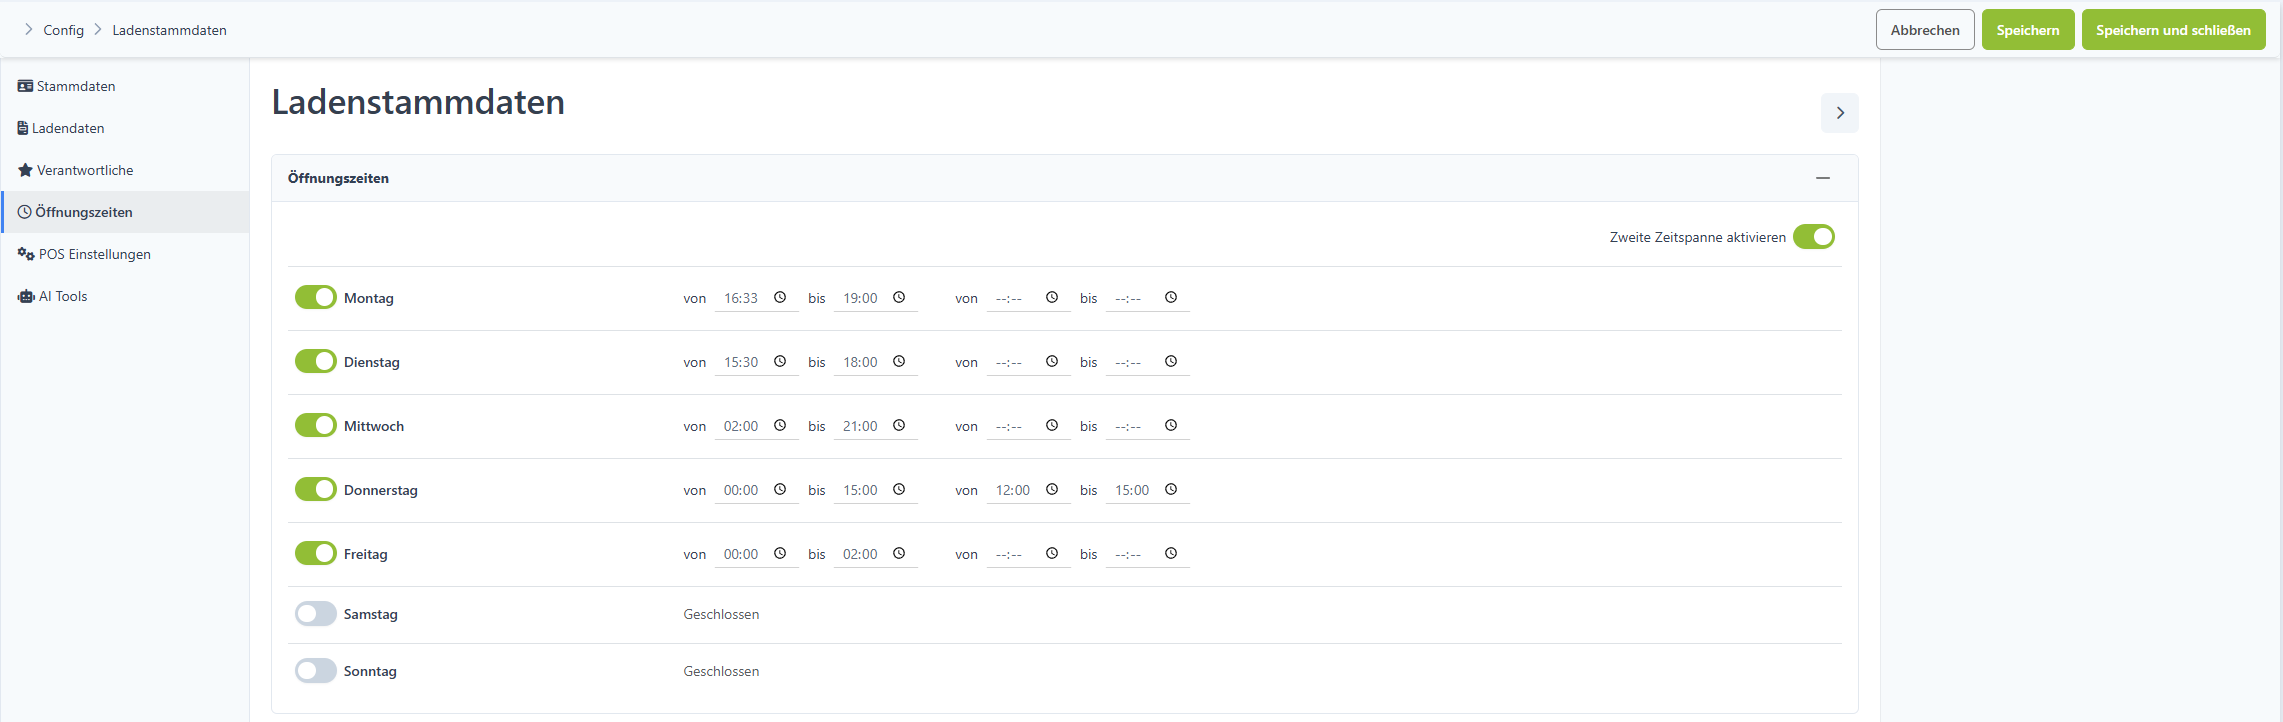Viewport: 2283px width, 722px height.
Task: Click the Speichern button
Action: 2028,30
